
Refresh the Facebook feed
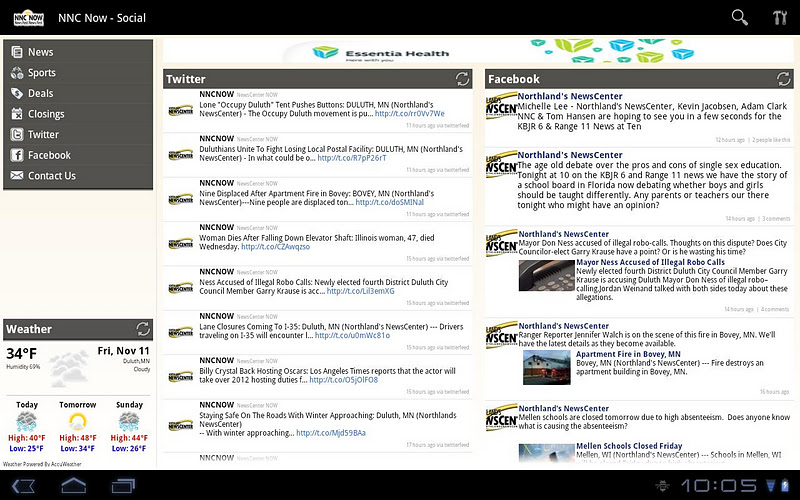pyautogui.click(x=784, y=79)
